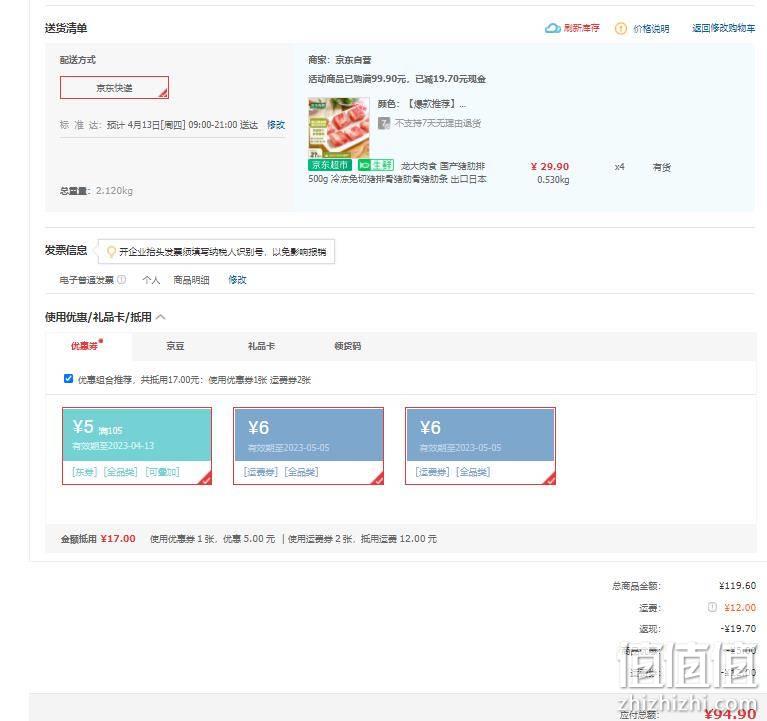Click the invoice tip lightbulb icon
Screen dimensions: 767x721
tap(111, 251)
